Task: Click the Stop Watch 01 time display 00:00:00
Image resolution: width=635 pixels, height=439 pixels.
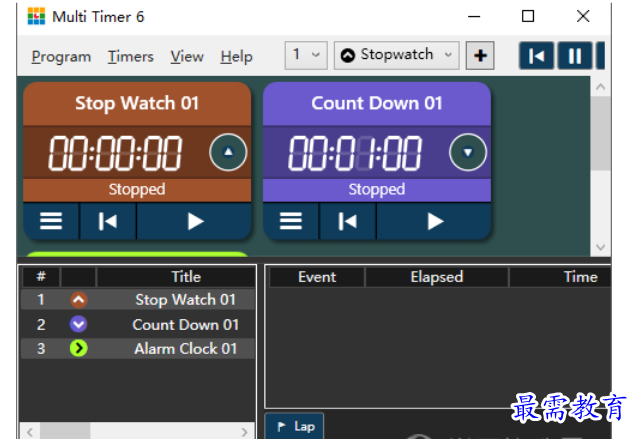Action: (x=115, y=153)
